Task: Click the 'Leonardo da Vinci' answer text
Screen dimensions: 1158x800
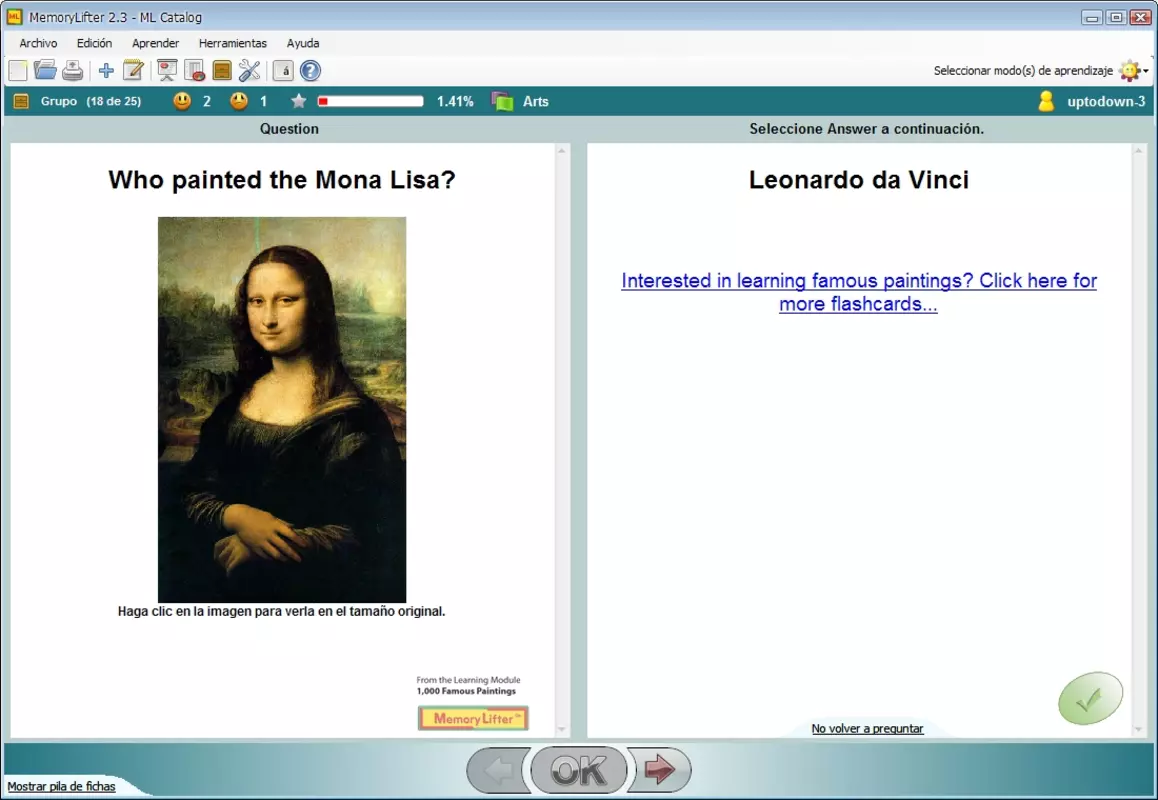Action: click(x=859, y=180)
